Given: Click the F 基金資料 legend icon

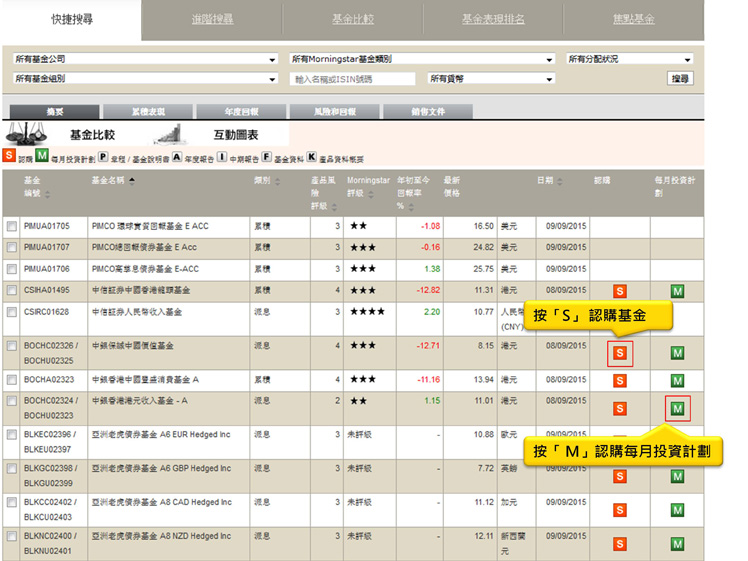Looking at the screenshot, I should [x=267, y=156].
